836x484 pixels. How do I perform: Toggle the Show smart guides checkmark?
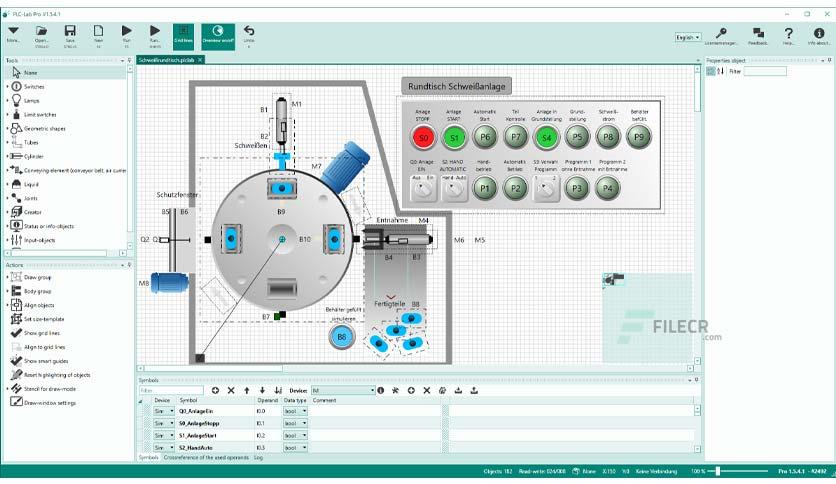(x=17, y=360)
